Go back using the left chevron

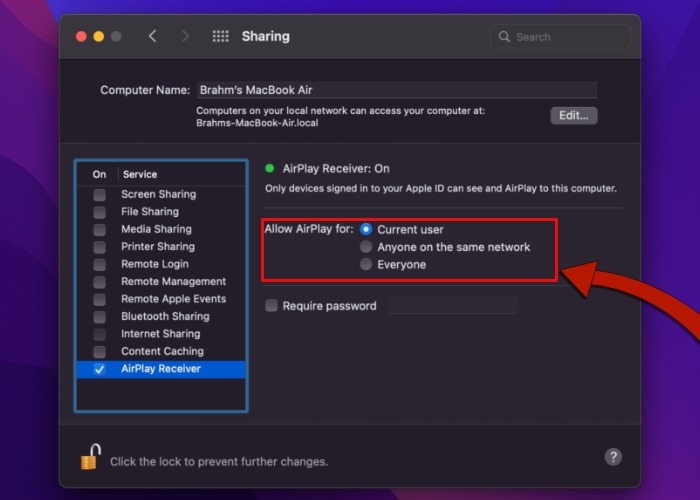[x=153, y=36]
